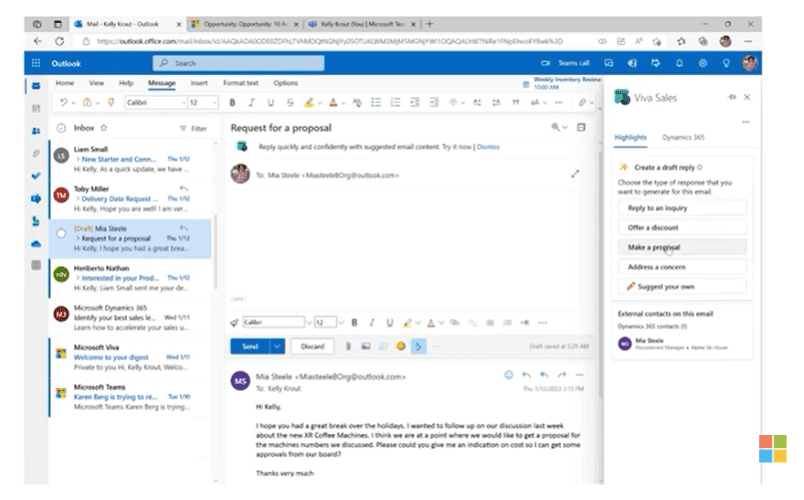Click forward arrow on Mia Steele message
The height and width of the screenshot is (500, 804).
tap(562, 375)
